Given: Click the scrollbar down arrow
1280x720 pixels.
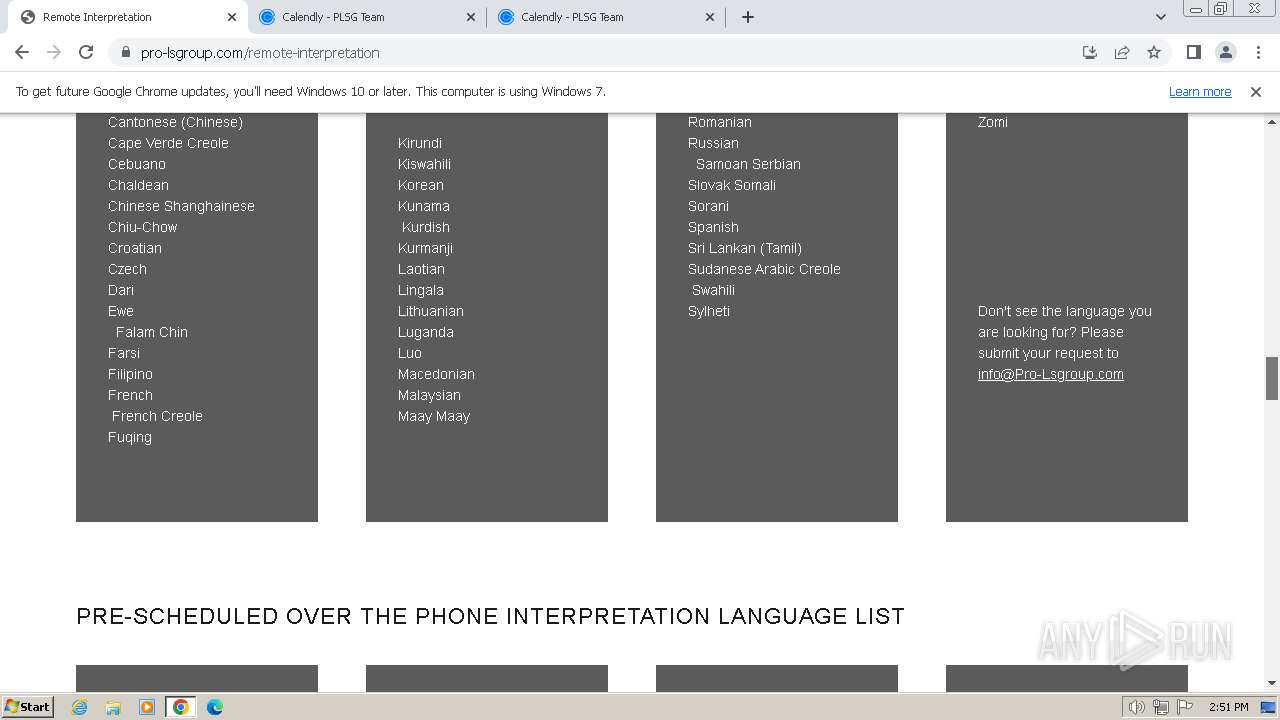Looking at the screenshot, I should click(1272, 683).
